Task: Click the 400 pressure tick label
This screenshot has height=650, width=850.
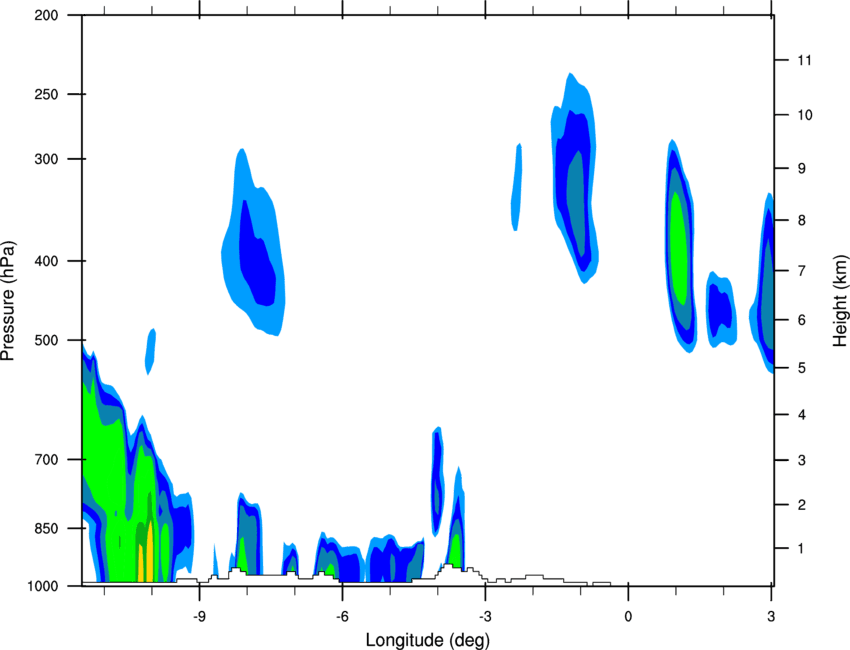Action: [x=46, y=261]
